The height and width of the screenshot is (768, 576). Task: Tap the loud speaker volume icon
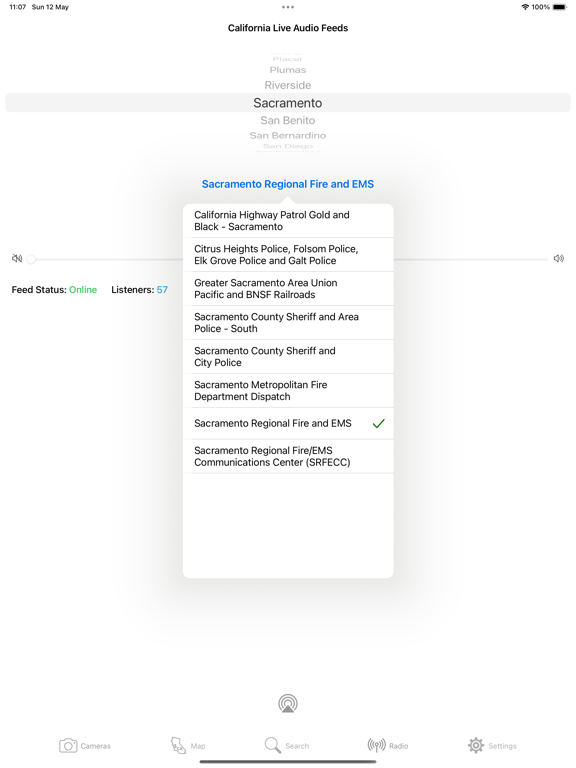[558, 258]
